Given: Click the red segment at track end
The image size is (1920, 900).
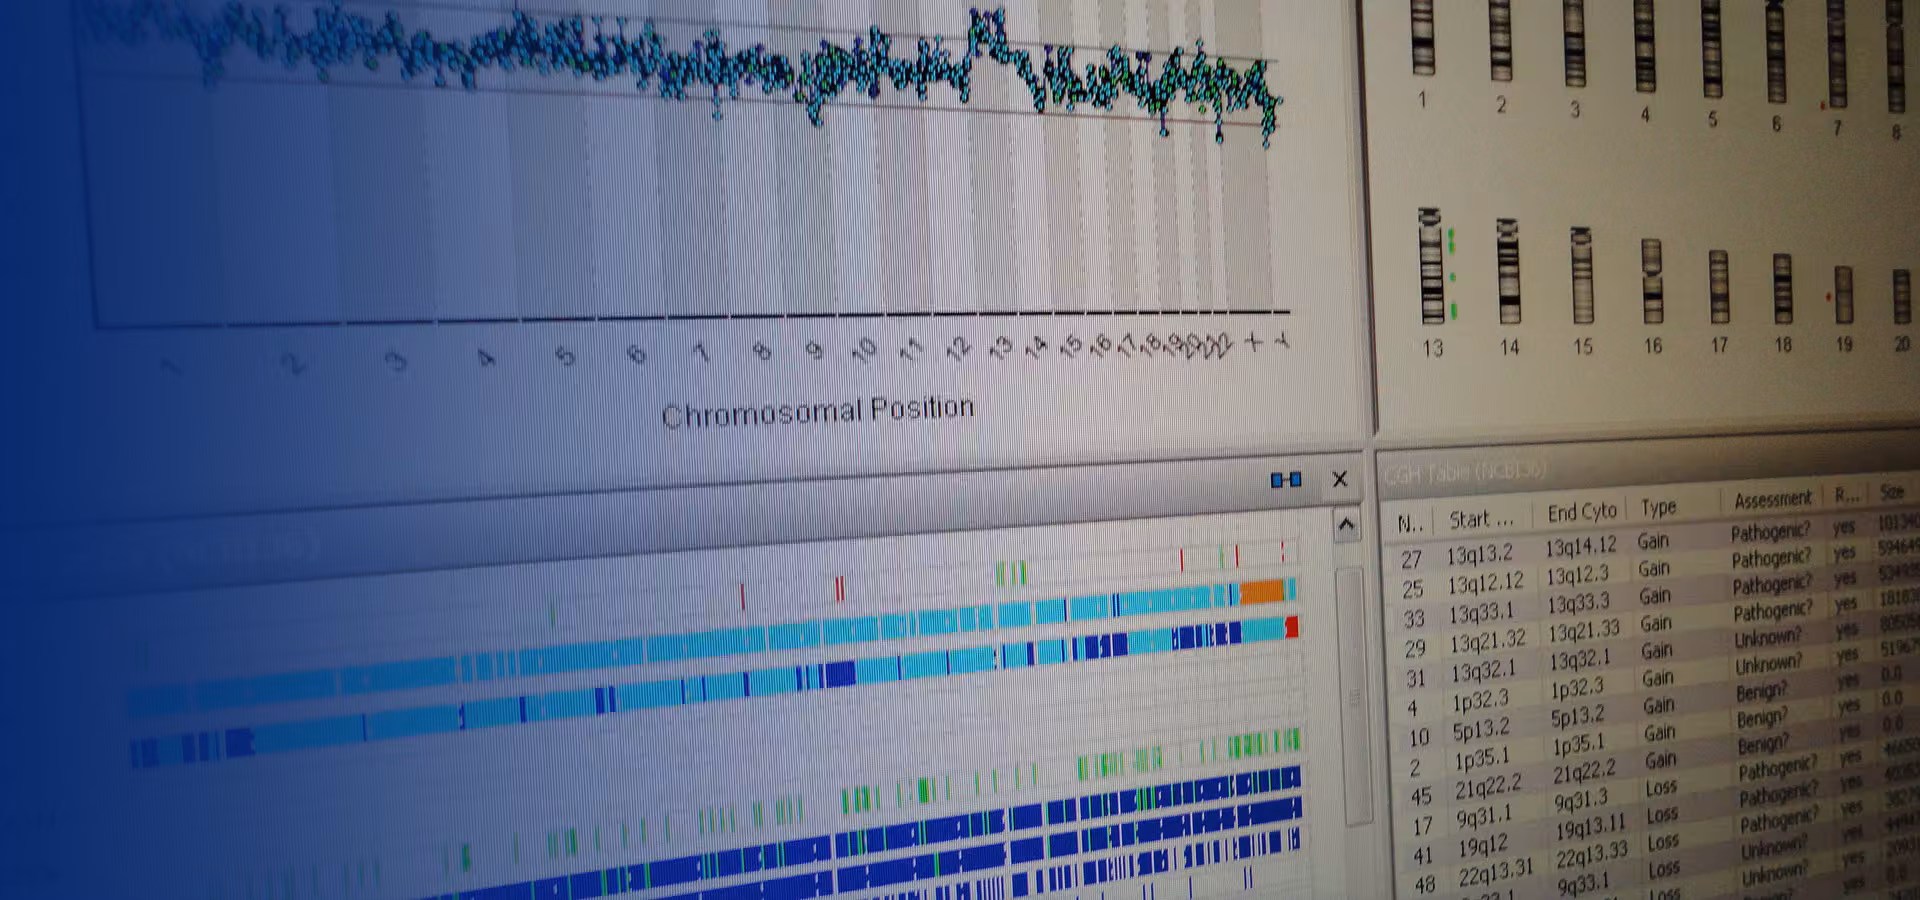Looking at the screenshot, I should [x=1291, y=627].
